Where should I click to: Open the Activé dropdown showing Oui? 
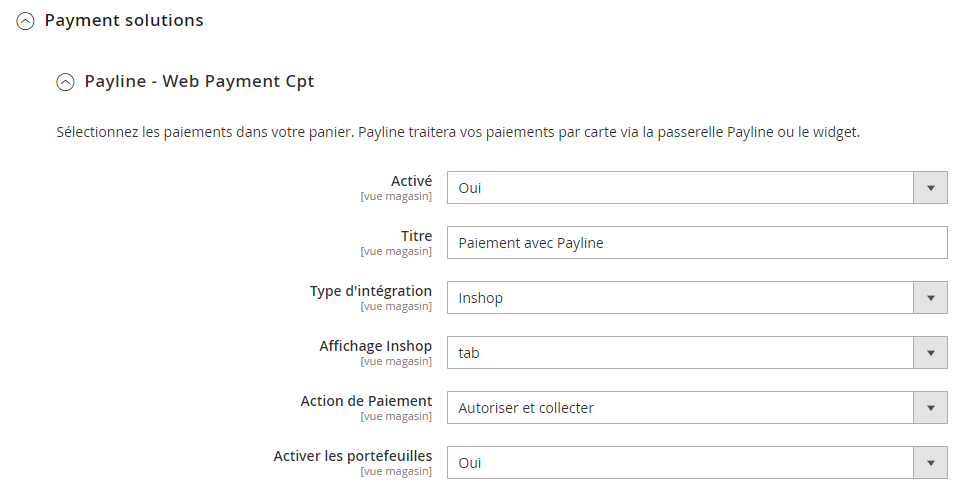pos(680,187)
